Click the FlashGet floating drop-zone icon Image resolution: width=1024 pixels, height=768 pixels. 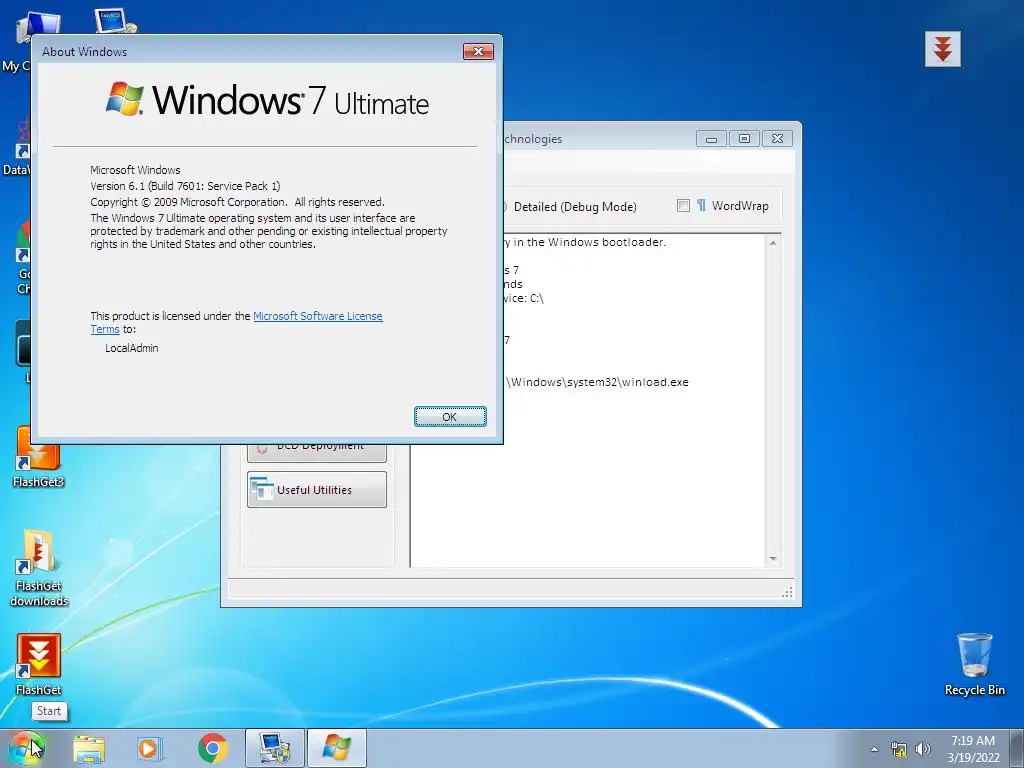coord(942,49)
